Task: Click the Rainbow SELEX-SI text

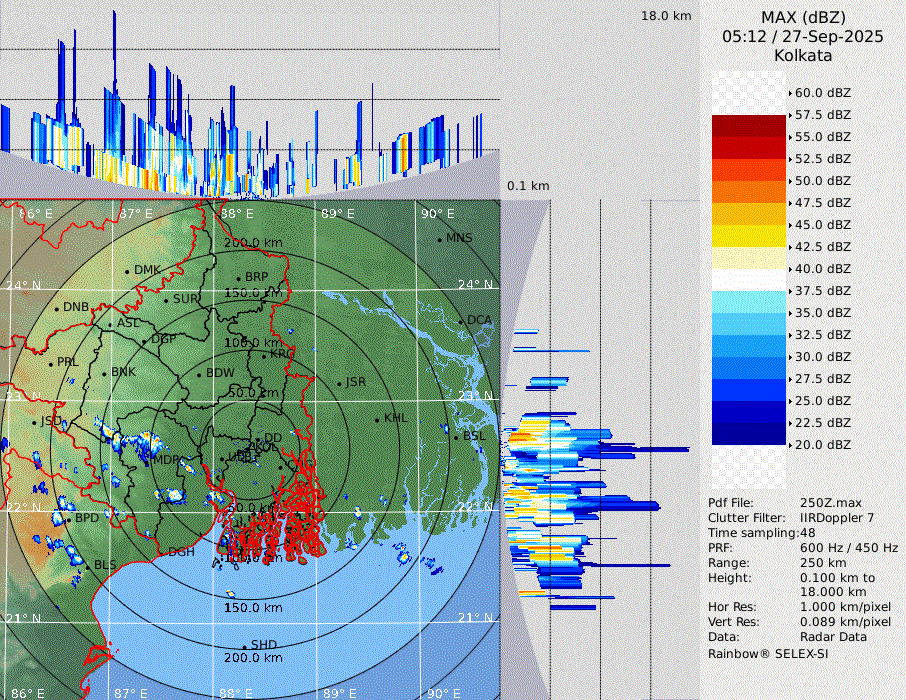Action: tap(768, 653)
